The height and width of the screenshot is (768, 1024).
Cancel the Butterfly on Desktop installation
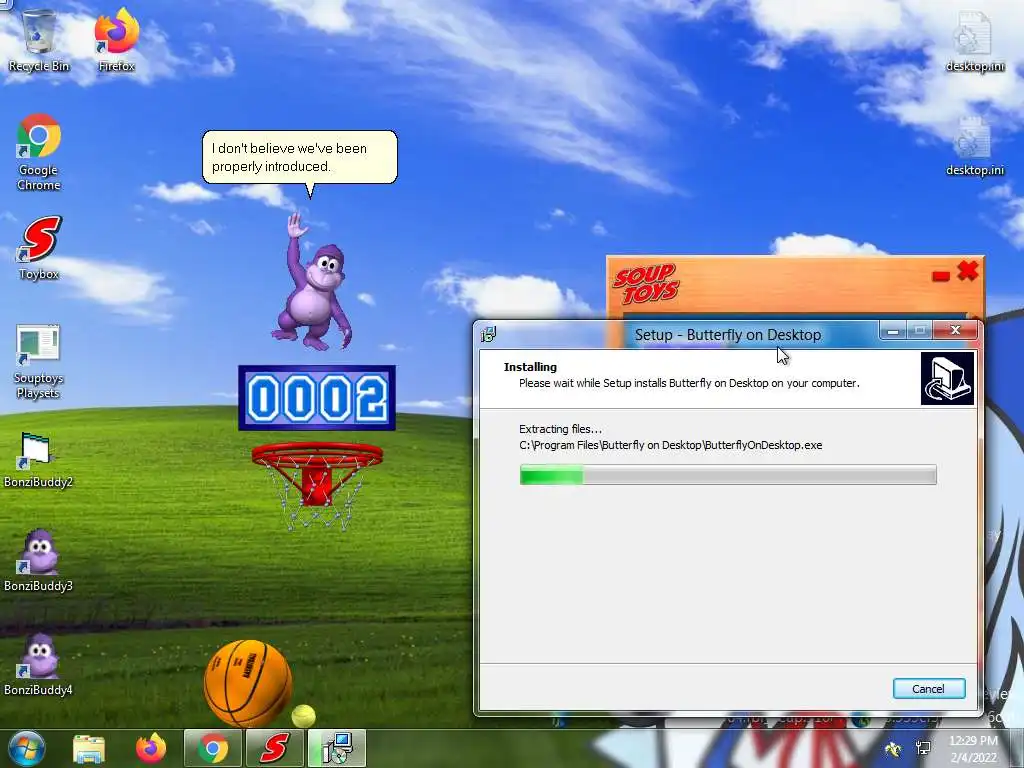tap(928, 689)
